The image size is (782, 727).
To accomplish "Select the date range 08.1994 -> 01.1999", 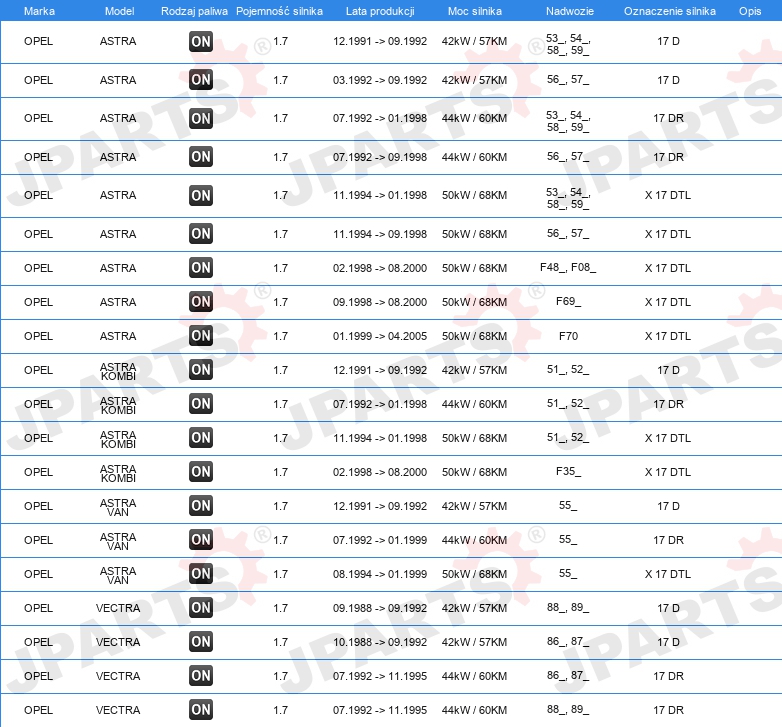I will (380, 574).
